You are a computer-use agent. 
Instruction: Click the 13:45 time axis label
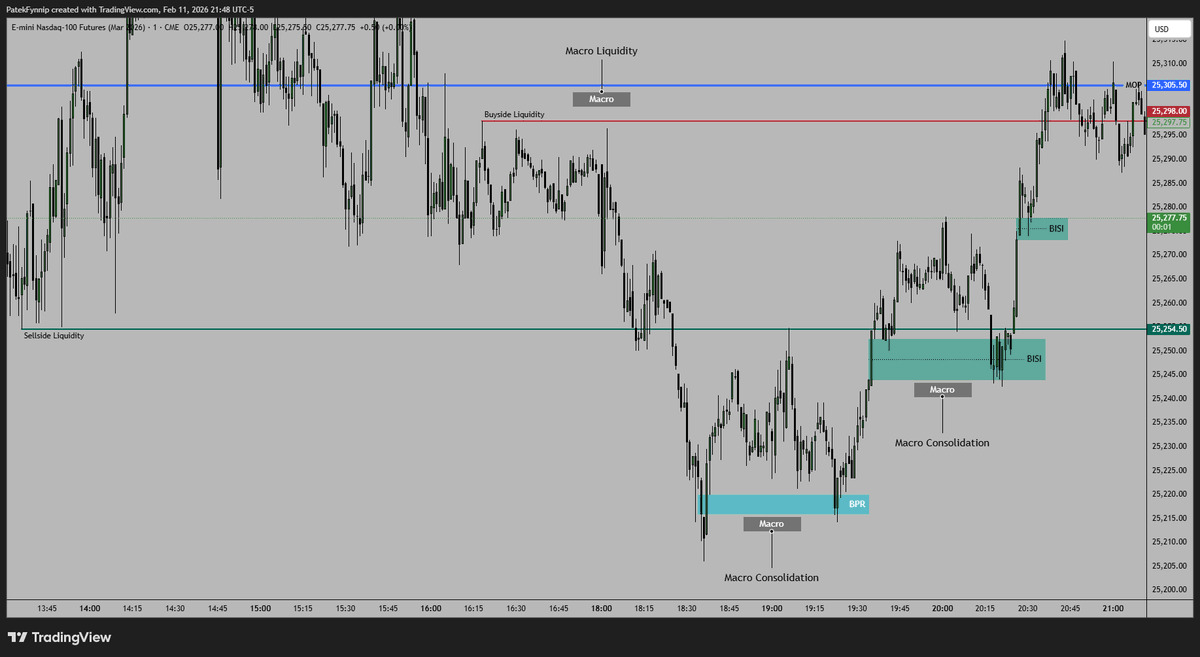click(47, 608)
